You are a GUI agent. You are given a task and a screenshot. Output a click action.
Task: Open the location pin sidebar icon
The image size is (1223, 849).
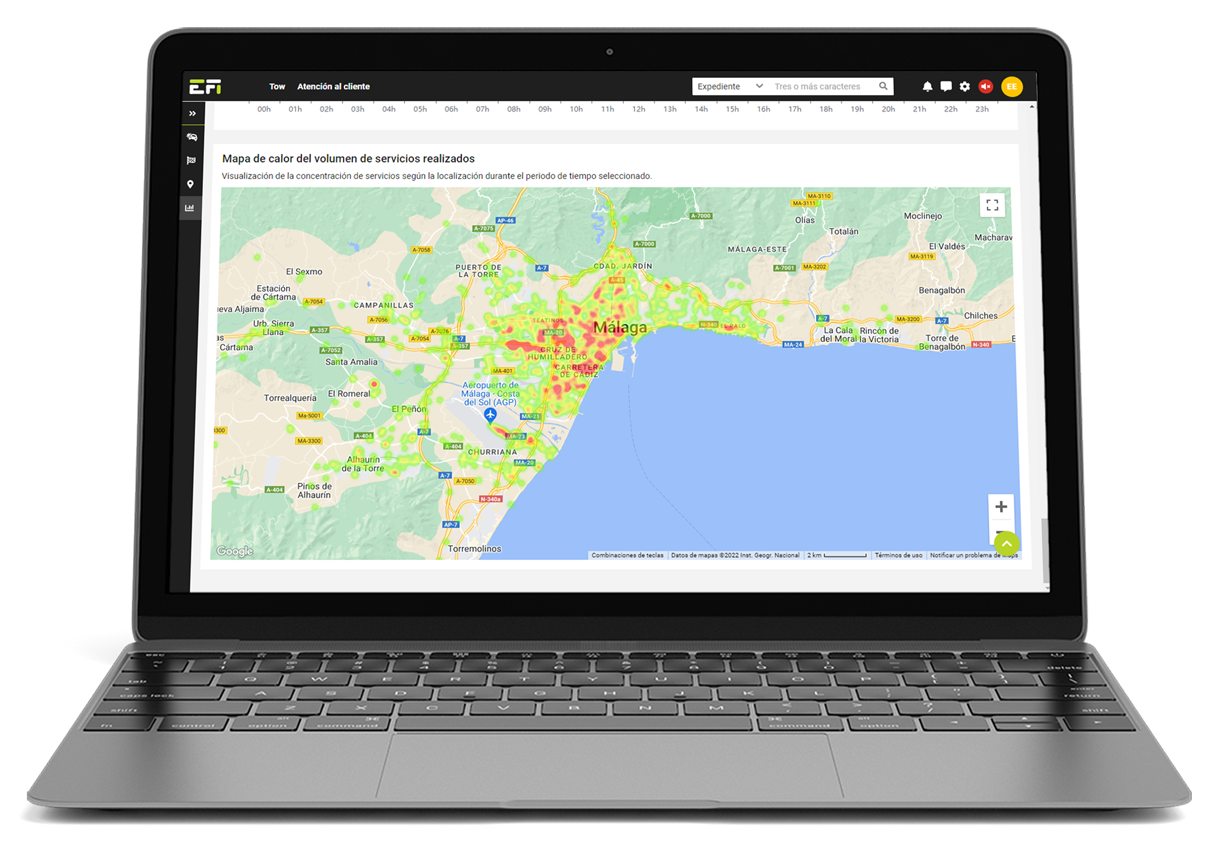pyautogui.click(x=191, y=185)
